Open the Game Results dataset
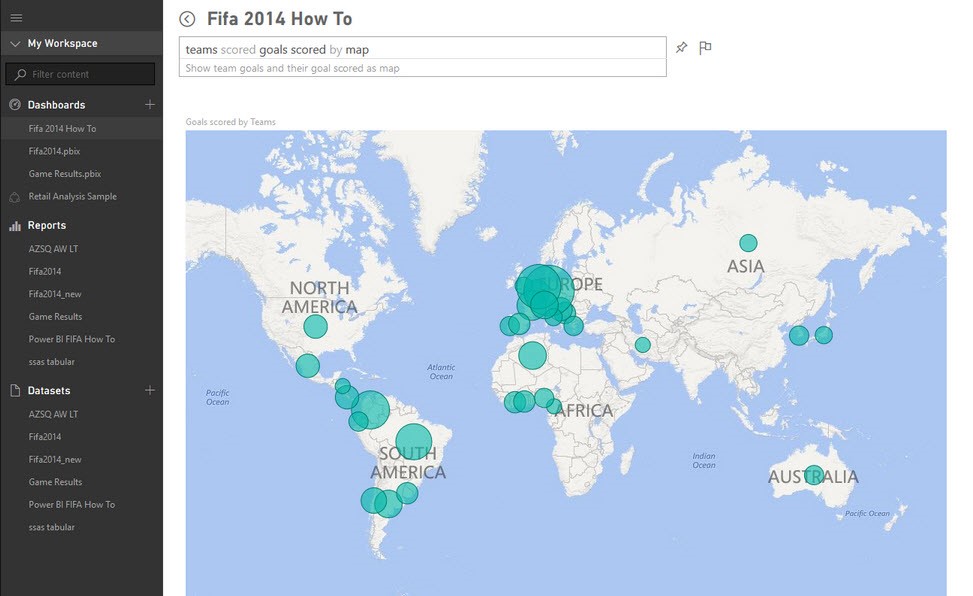Screen dimensions: 973x596 (55, 482)
